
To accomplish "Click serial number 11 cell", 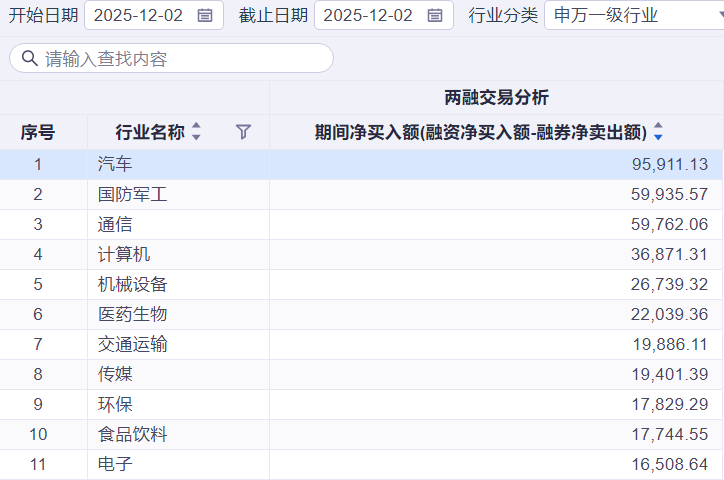I will pos(38,464).
